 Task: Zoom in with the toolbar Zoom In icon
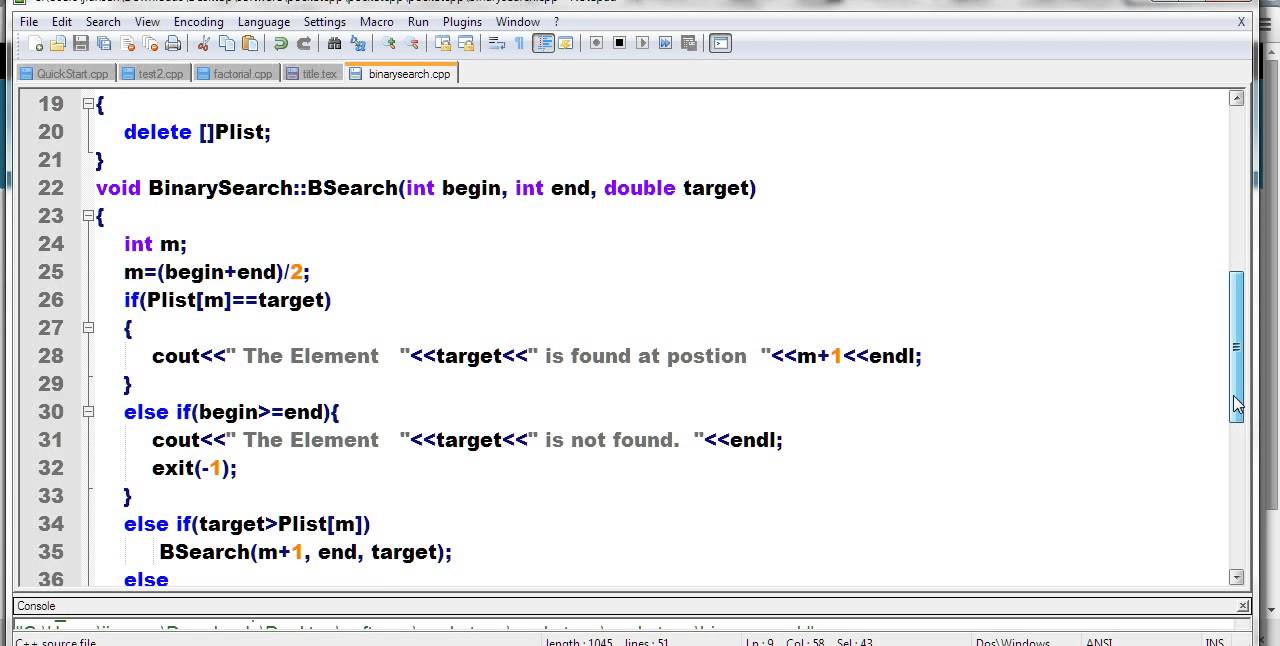tap(389, 43)
